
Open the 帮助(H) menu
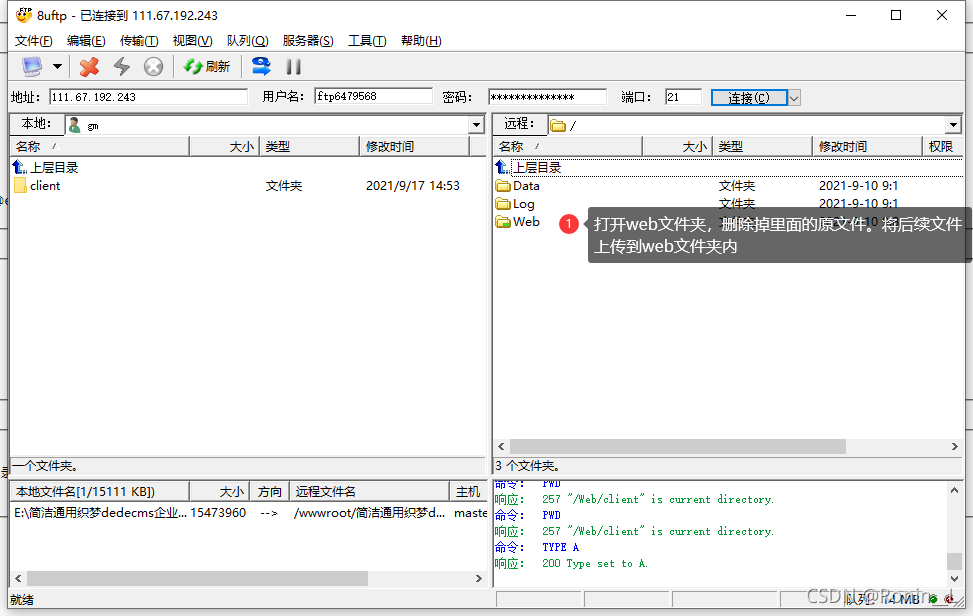[421, 40]
